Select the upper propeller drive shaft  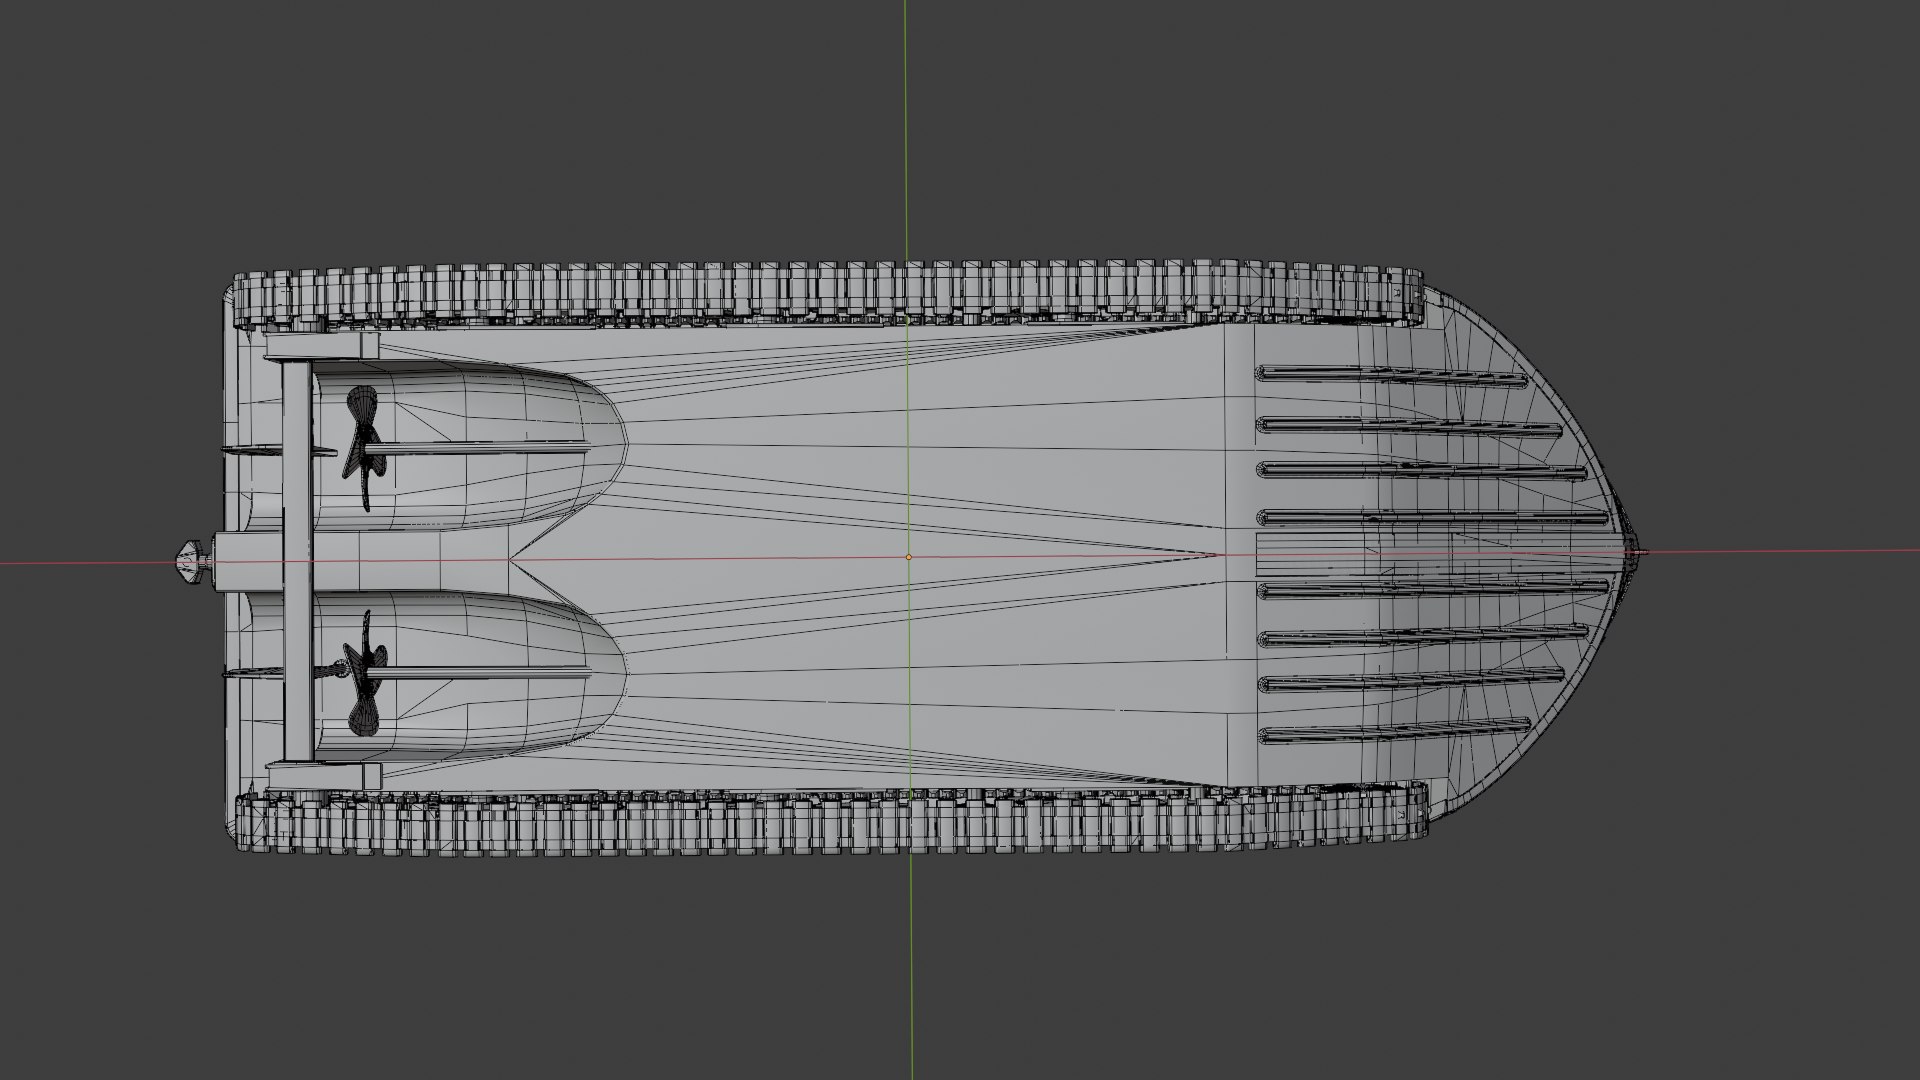click(x=480, y=447)
